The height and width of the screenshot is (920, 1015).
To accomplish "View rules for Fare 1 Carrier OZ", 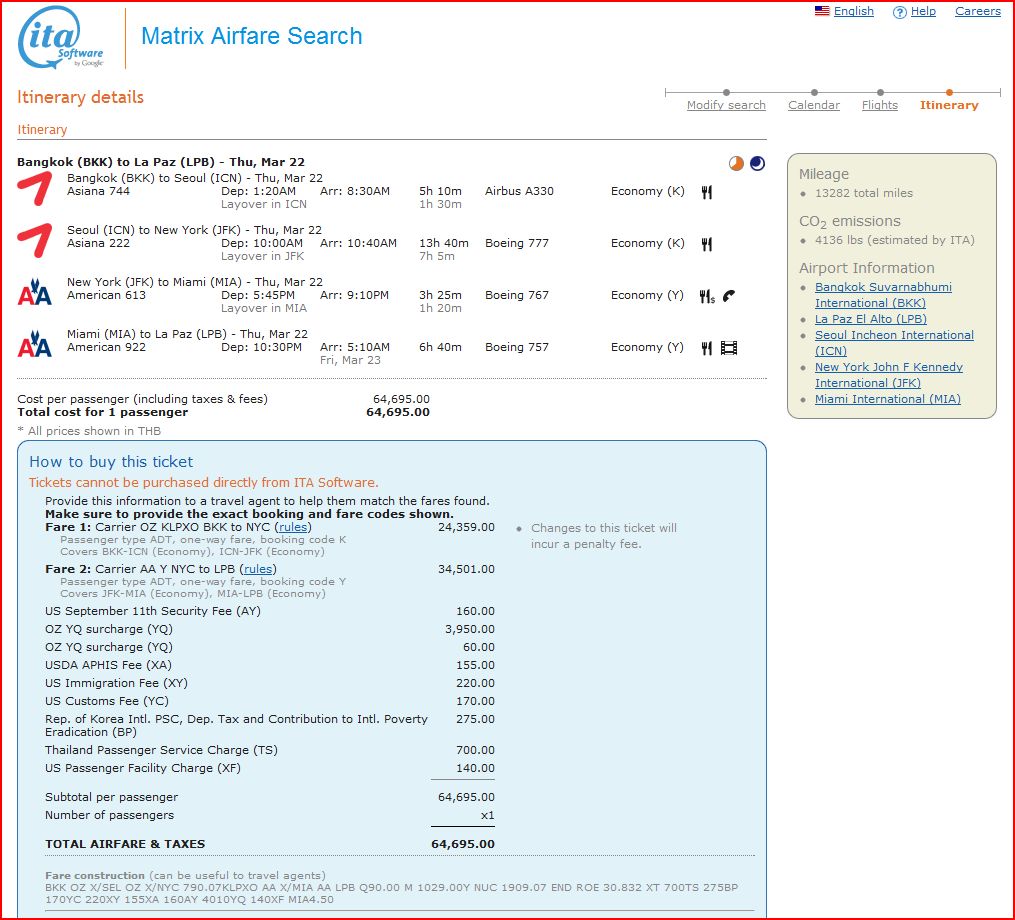I will tap(293, 527).
